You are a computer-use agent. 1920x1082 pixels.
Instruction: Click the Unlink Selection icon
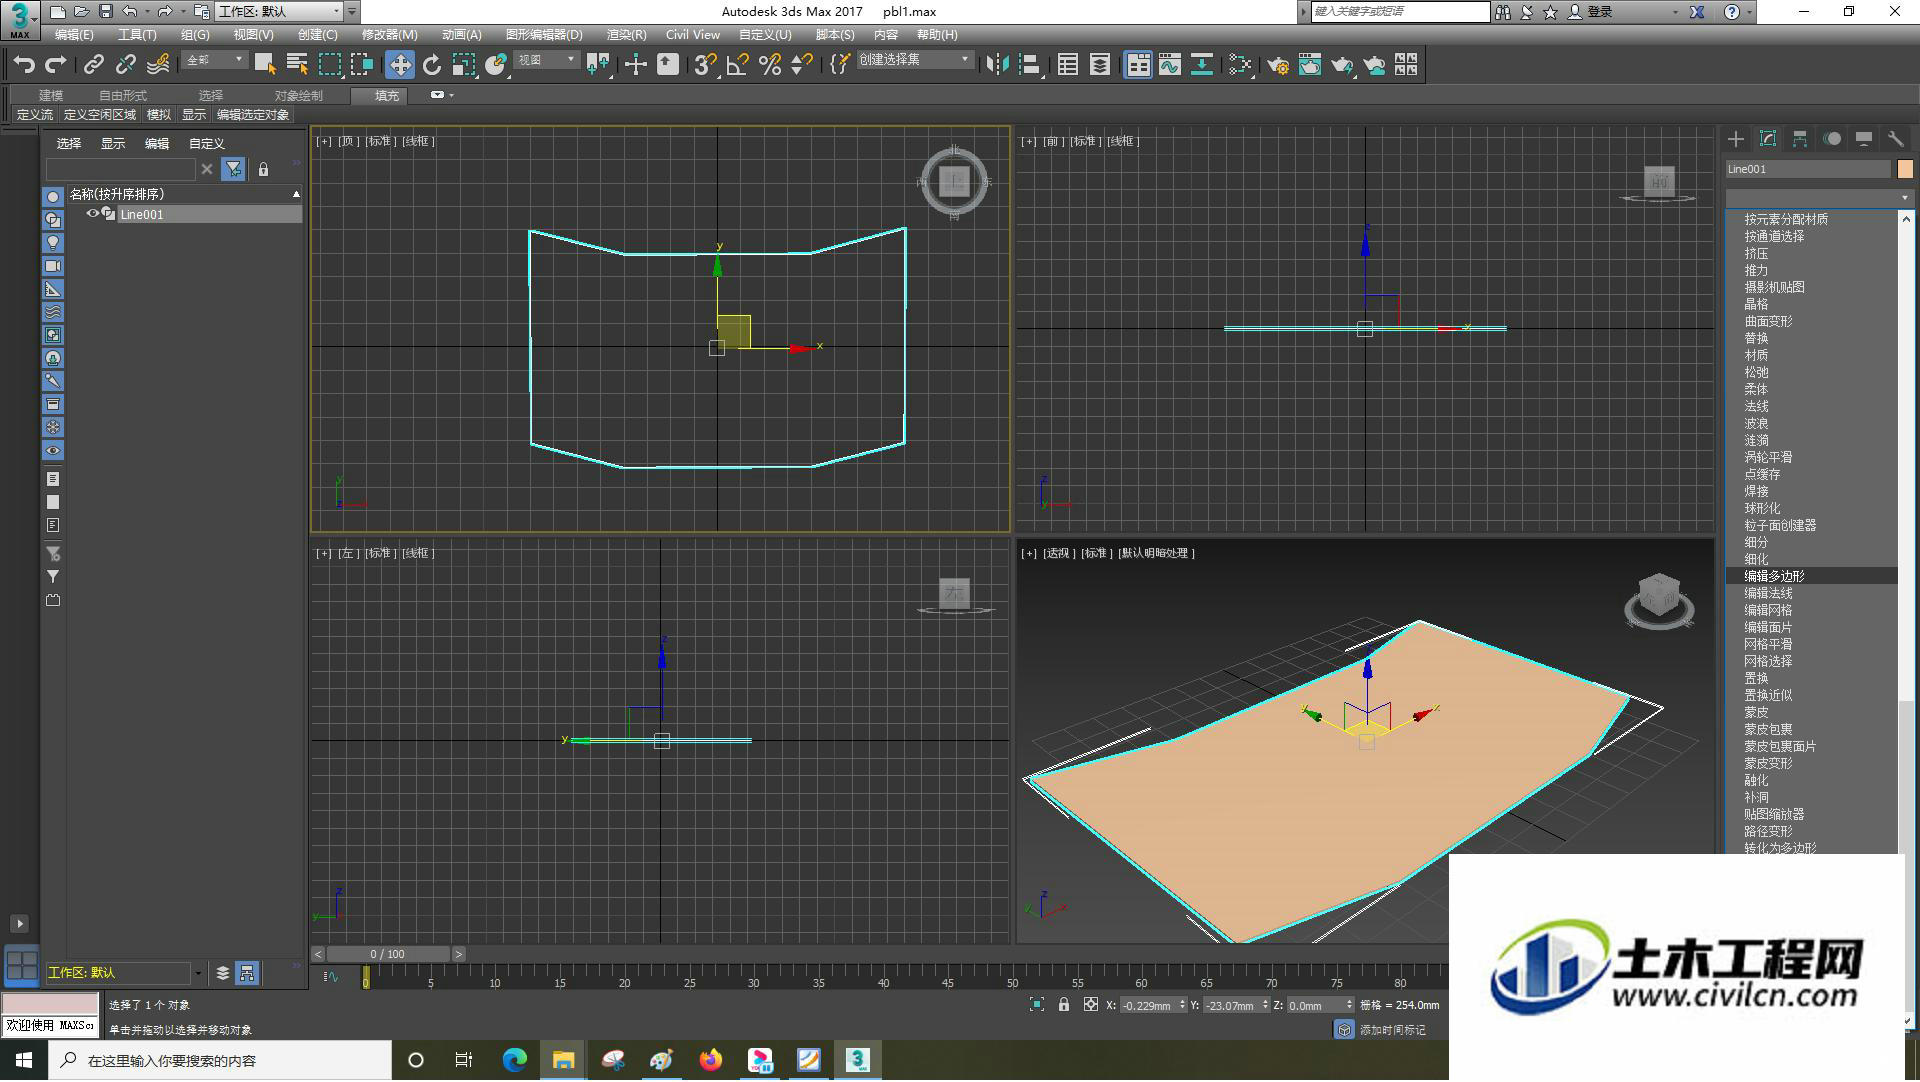[x=125, y=65]
